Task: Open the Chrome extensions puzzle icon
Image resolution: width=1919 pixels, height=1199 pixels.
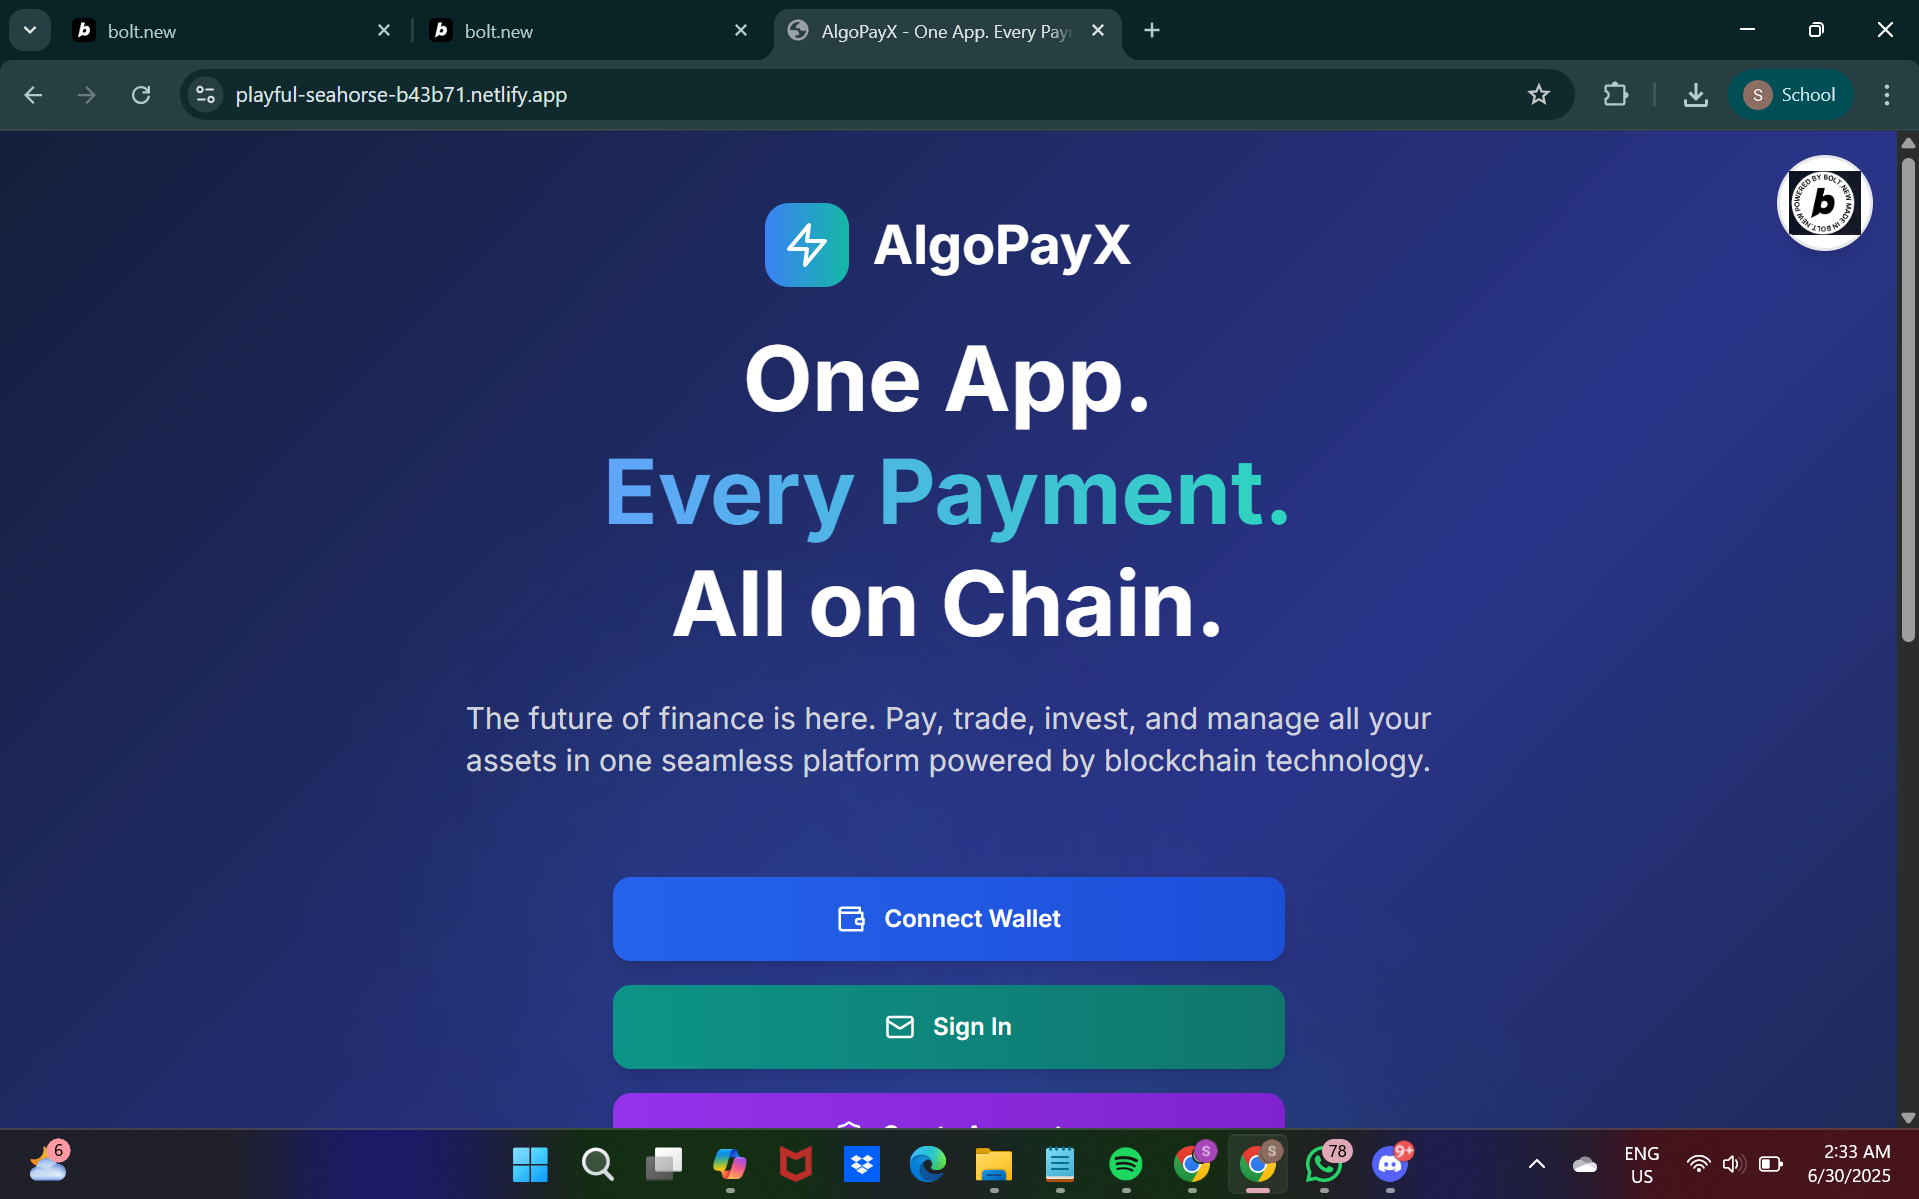Action: point(1615,95)
